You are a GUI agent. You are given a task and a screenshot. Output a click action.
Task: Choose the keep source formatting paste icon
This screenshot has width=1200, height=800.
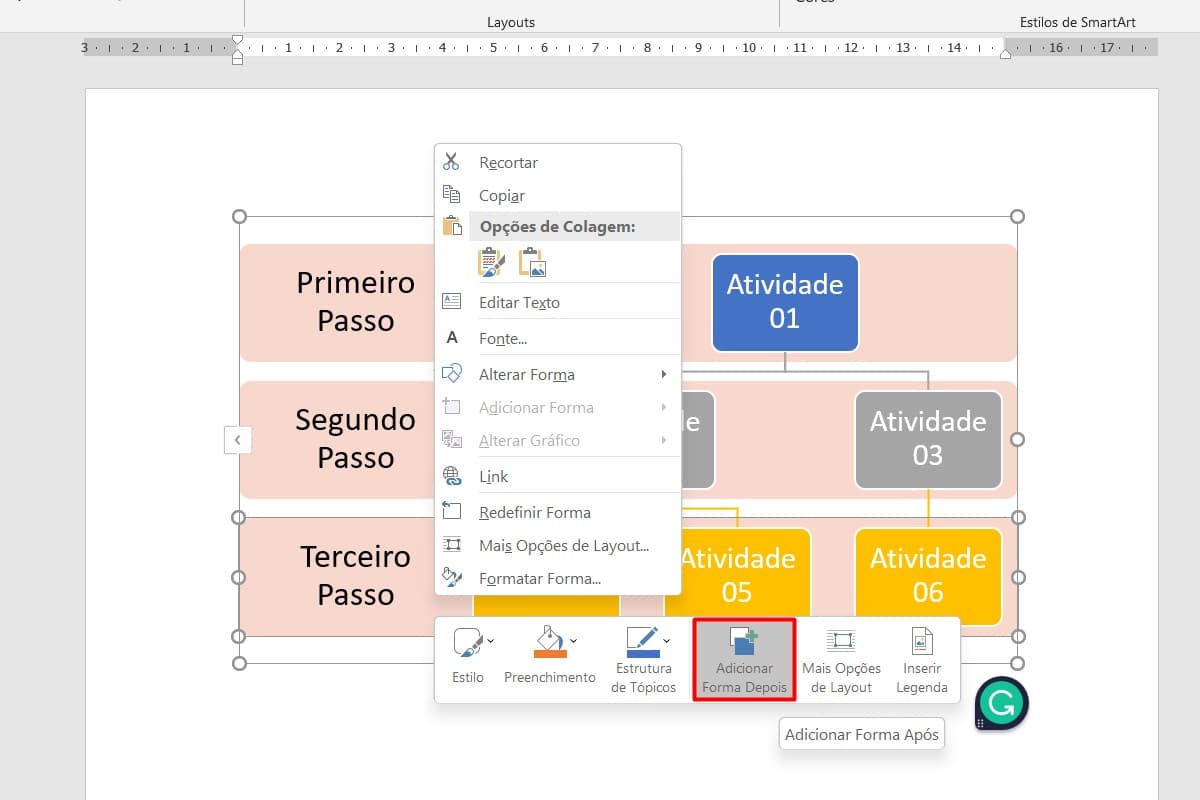(491, 263)
